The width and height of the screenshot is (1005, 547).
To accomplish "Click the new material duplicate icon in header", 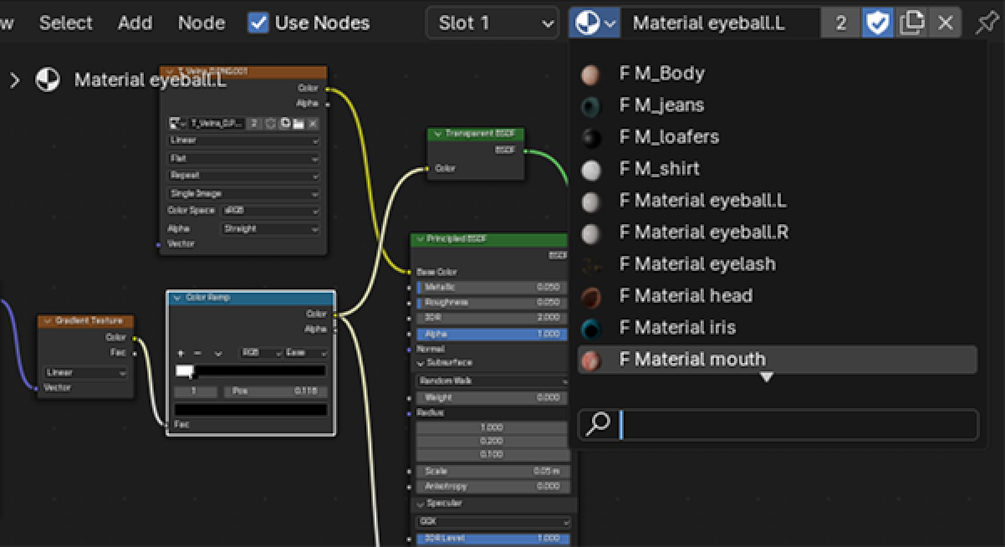I will [911, 24].
